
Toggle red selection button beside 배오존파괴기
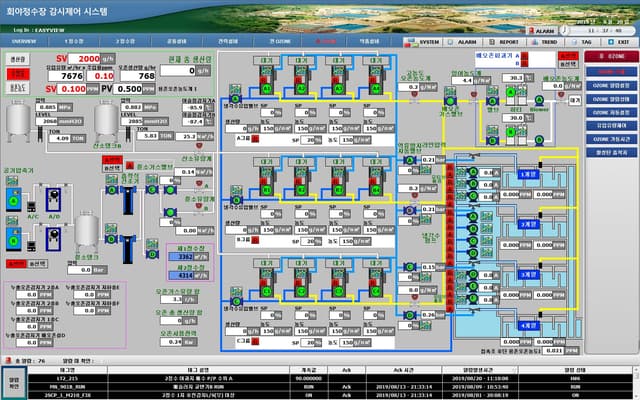coord(569,56)
